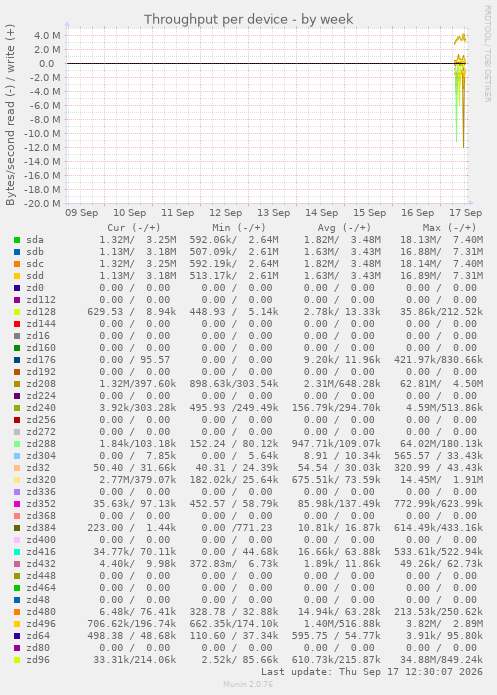Image resolution: width=497 pixels, height=695 pixels.
Task: Click zd432 min value '372.83m/ 6.73k'
Action: tap(234, 564)
